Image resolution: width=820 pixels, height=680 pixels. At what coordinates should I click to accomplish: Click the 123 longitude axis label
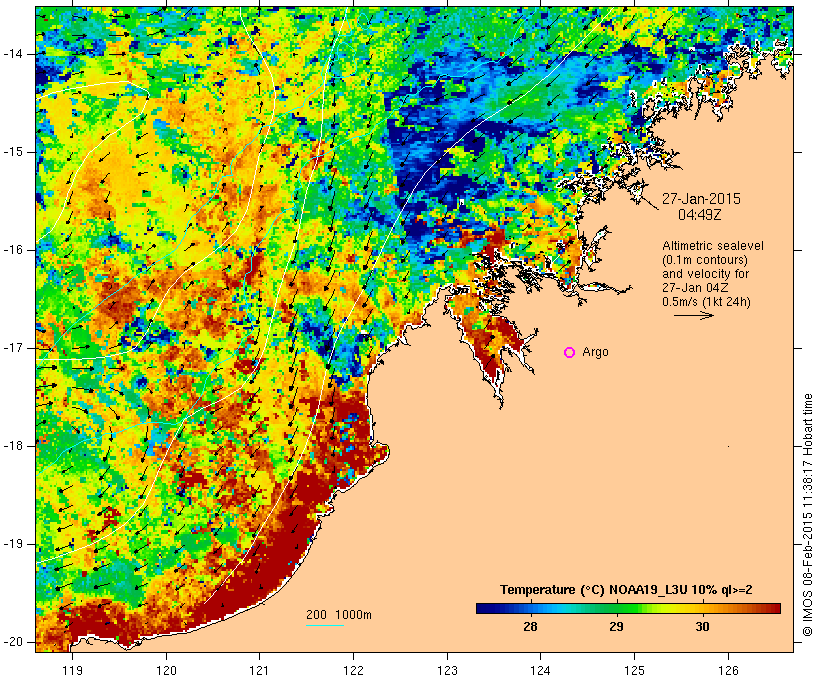pos(447,671)
